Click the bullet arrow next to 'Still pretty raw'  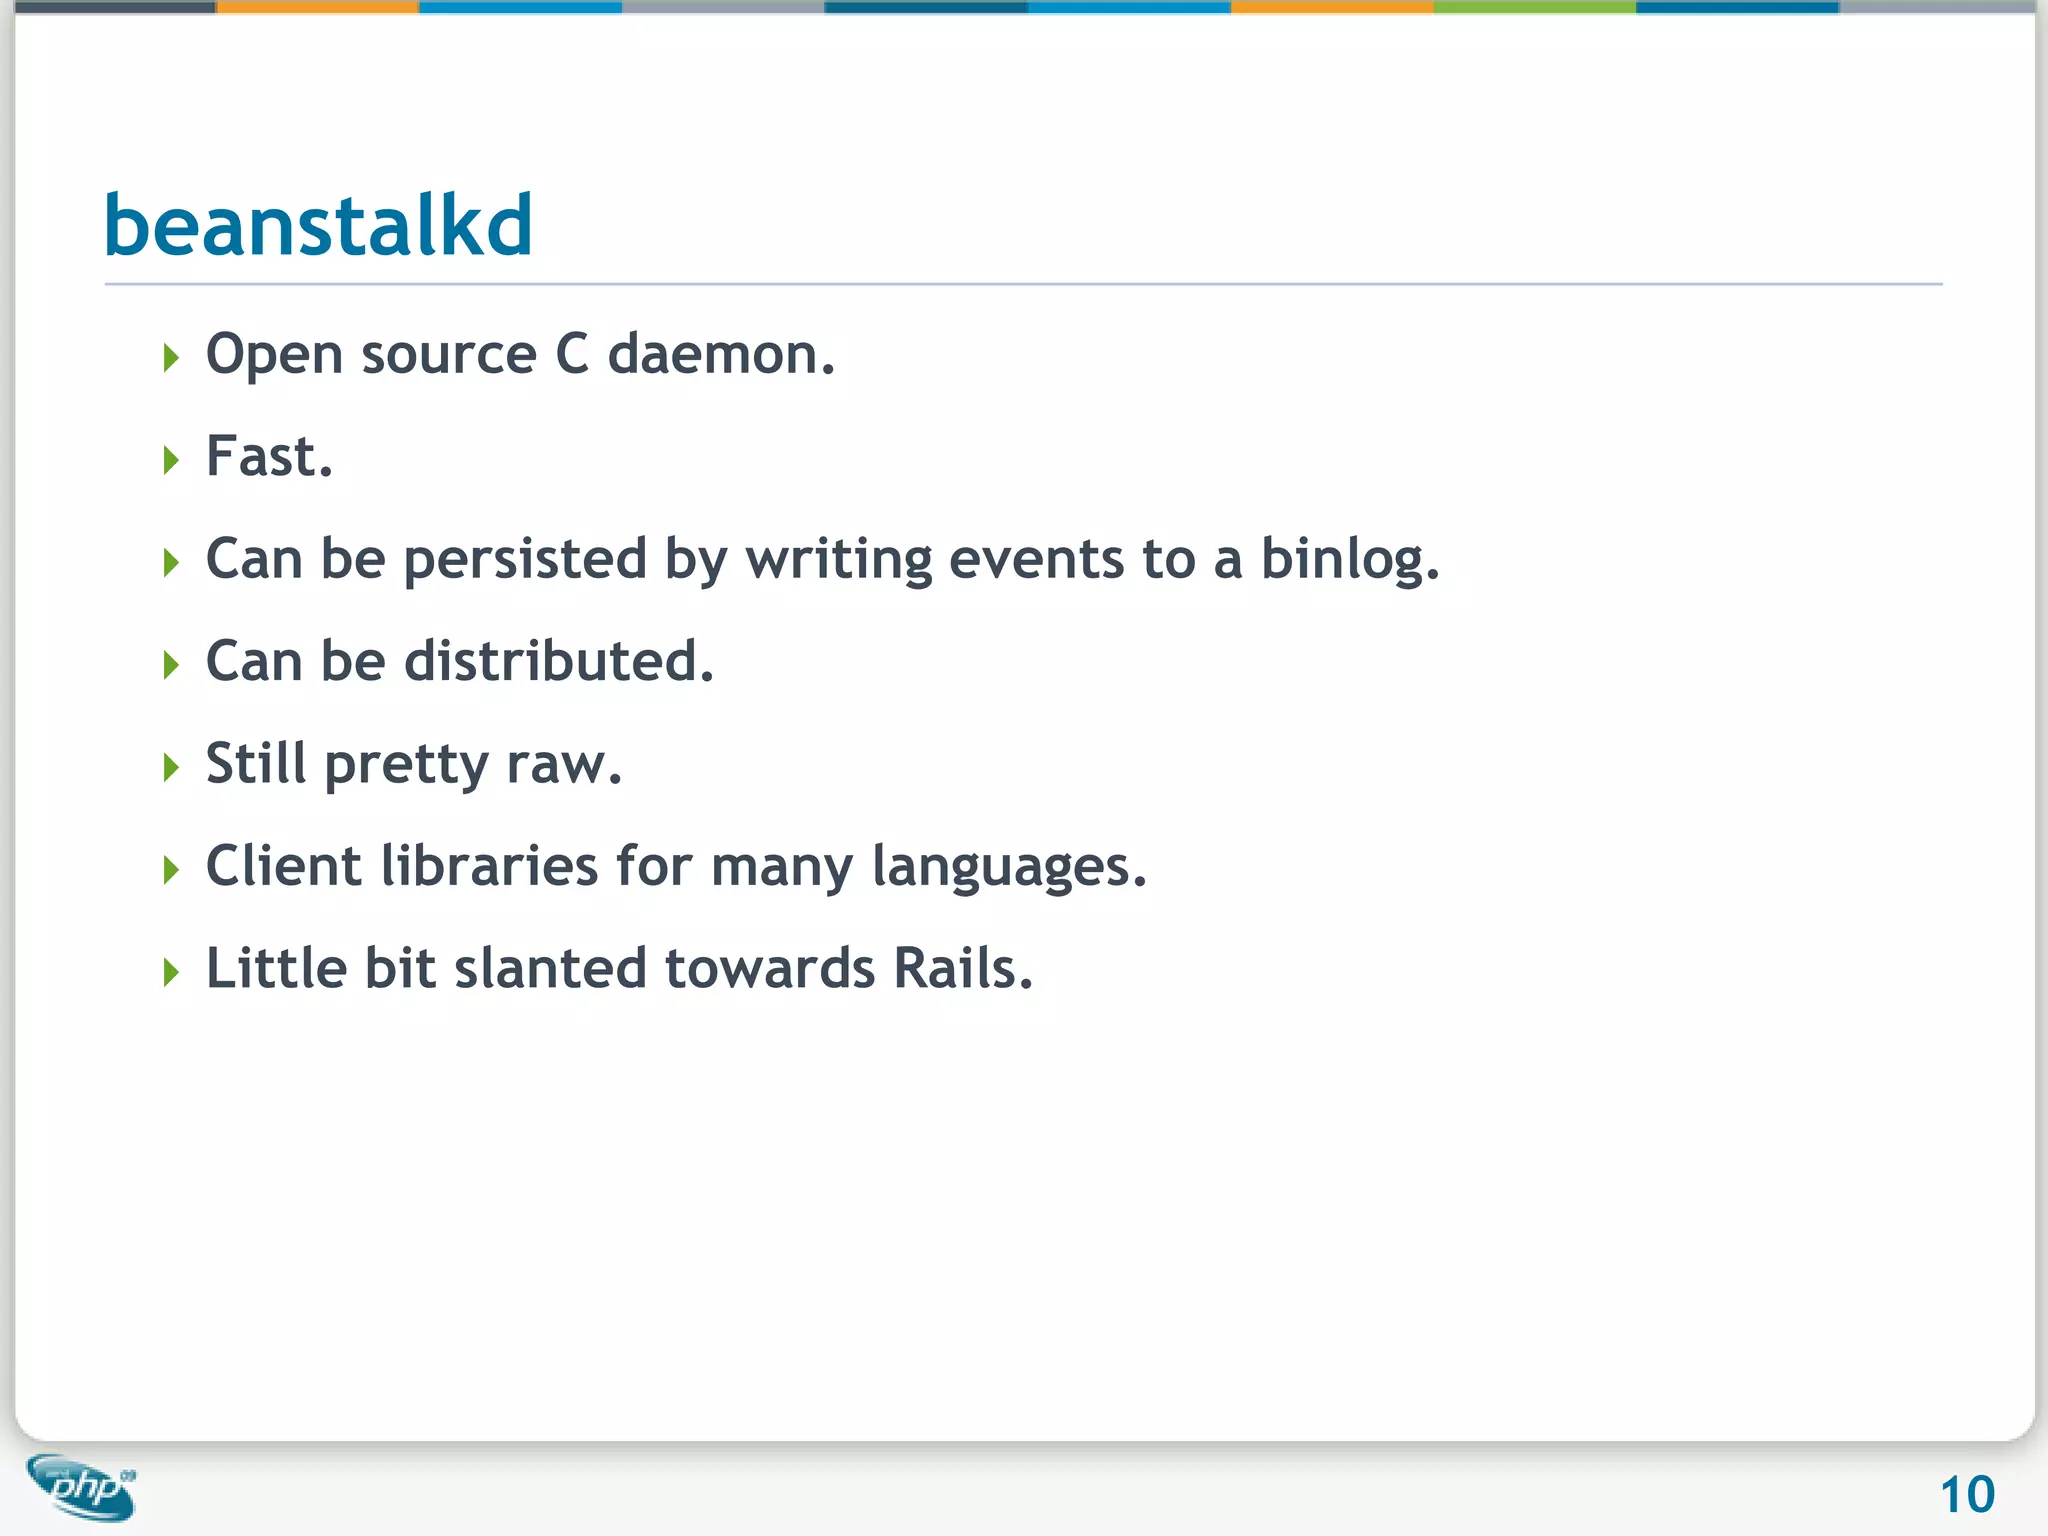(x=171, y=767)
